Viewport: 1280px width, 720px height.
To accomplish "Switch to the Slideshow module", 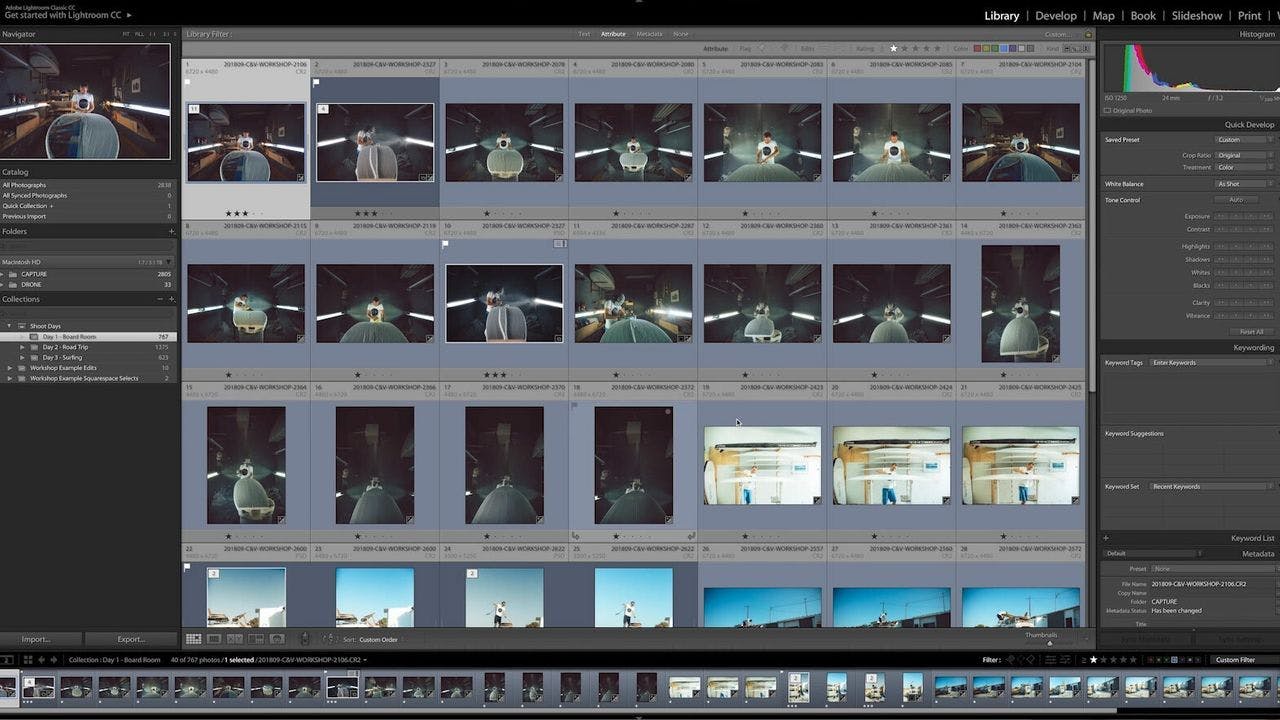I will point(1197,15).
